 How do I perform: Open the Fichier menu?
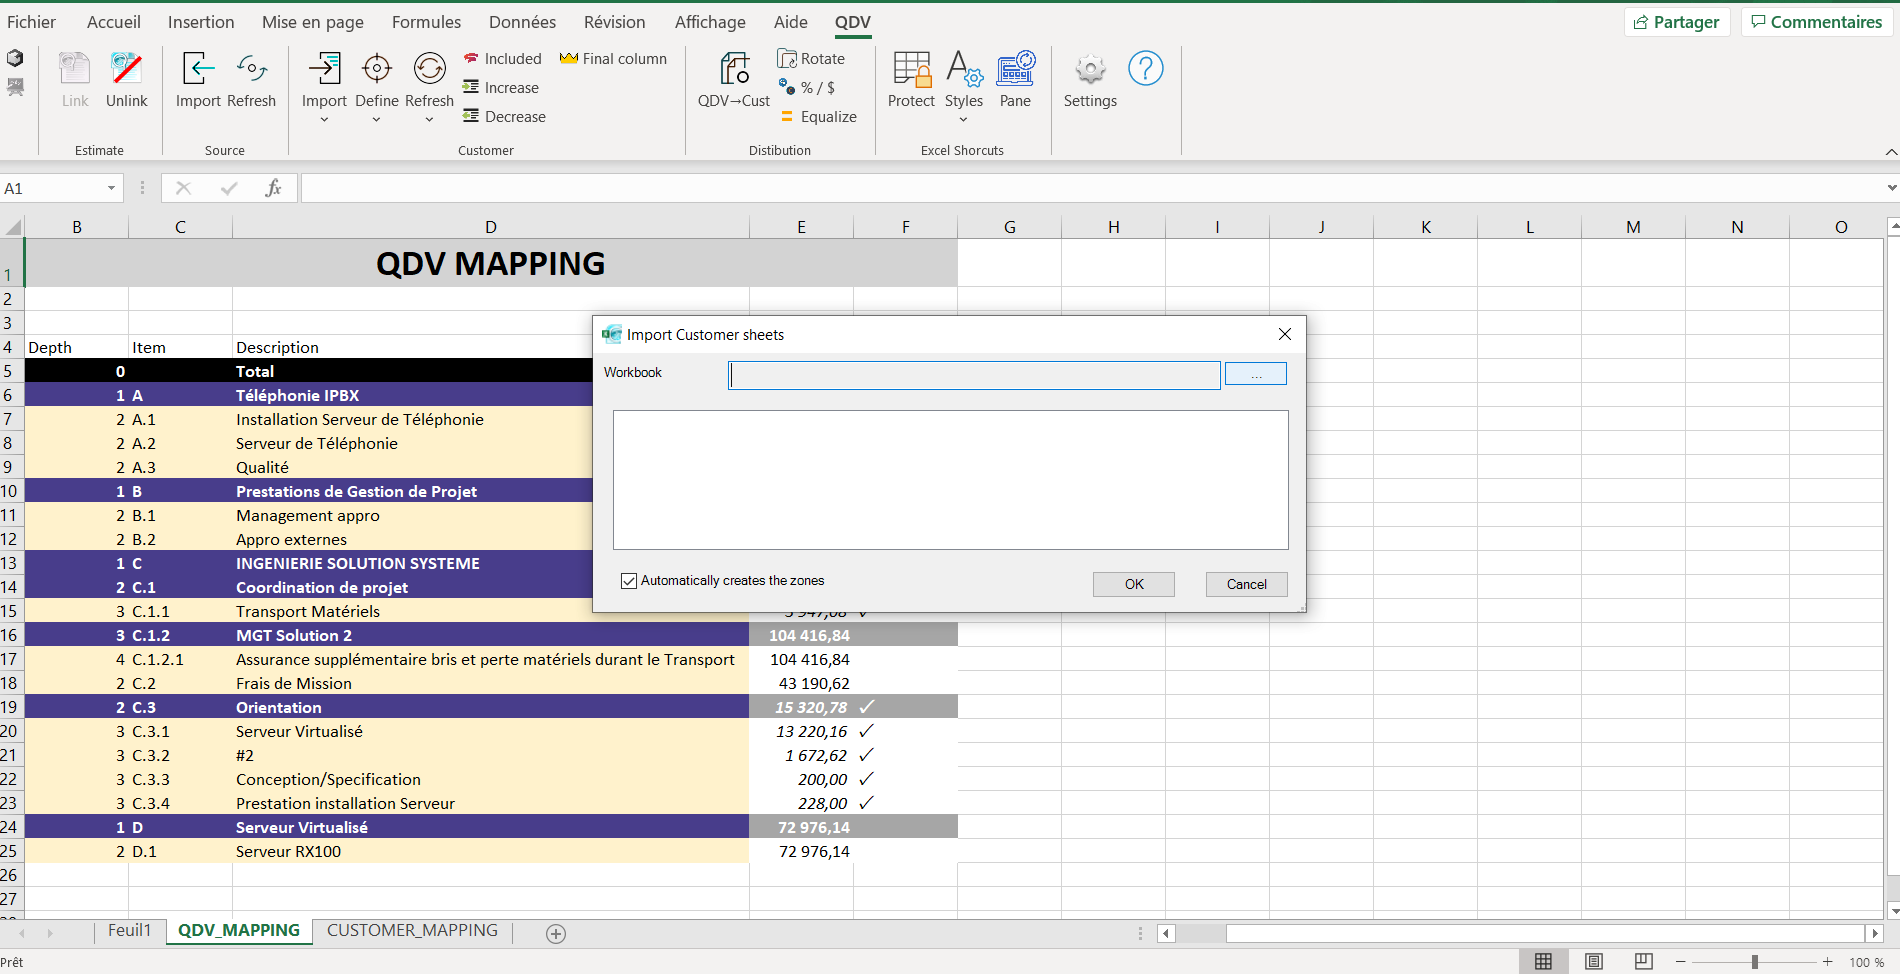point(32,22)
